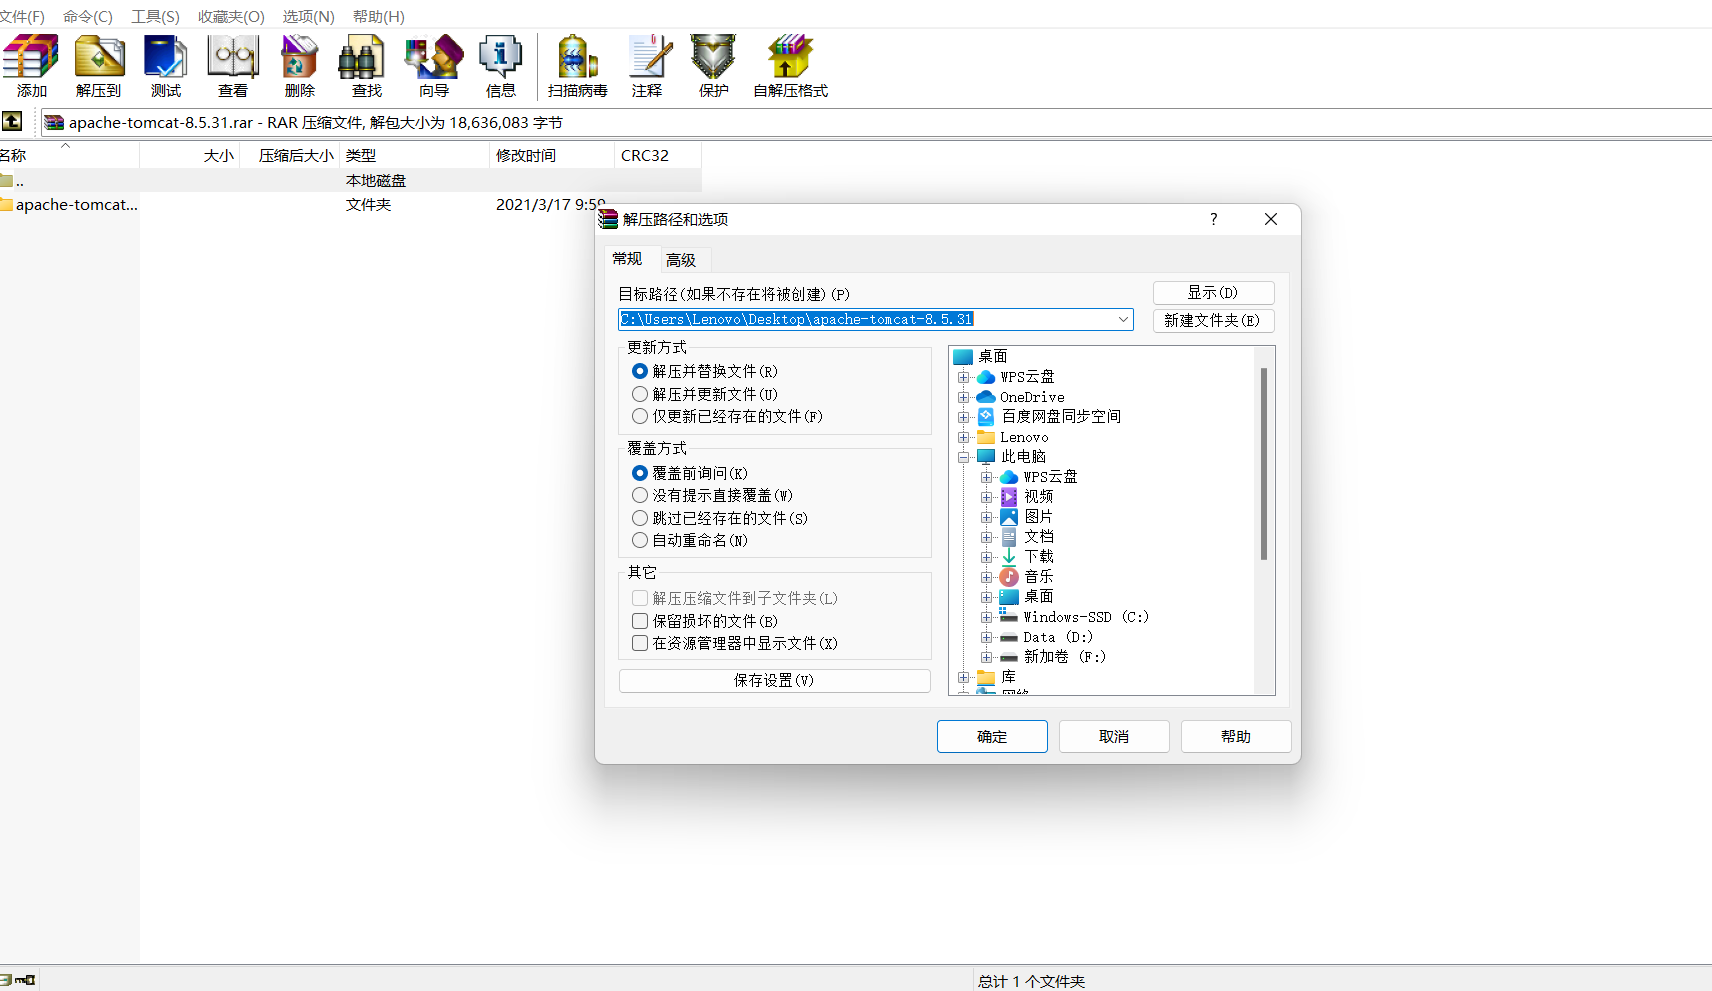The height and width of the screenshot is (991, 1712).
Task: Click the Virus Scan (扫描病毒) icon
Action: pyautogui.click(x=577, y=57)
